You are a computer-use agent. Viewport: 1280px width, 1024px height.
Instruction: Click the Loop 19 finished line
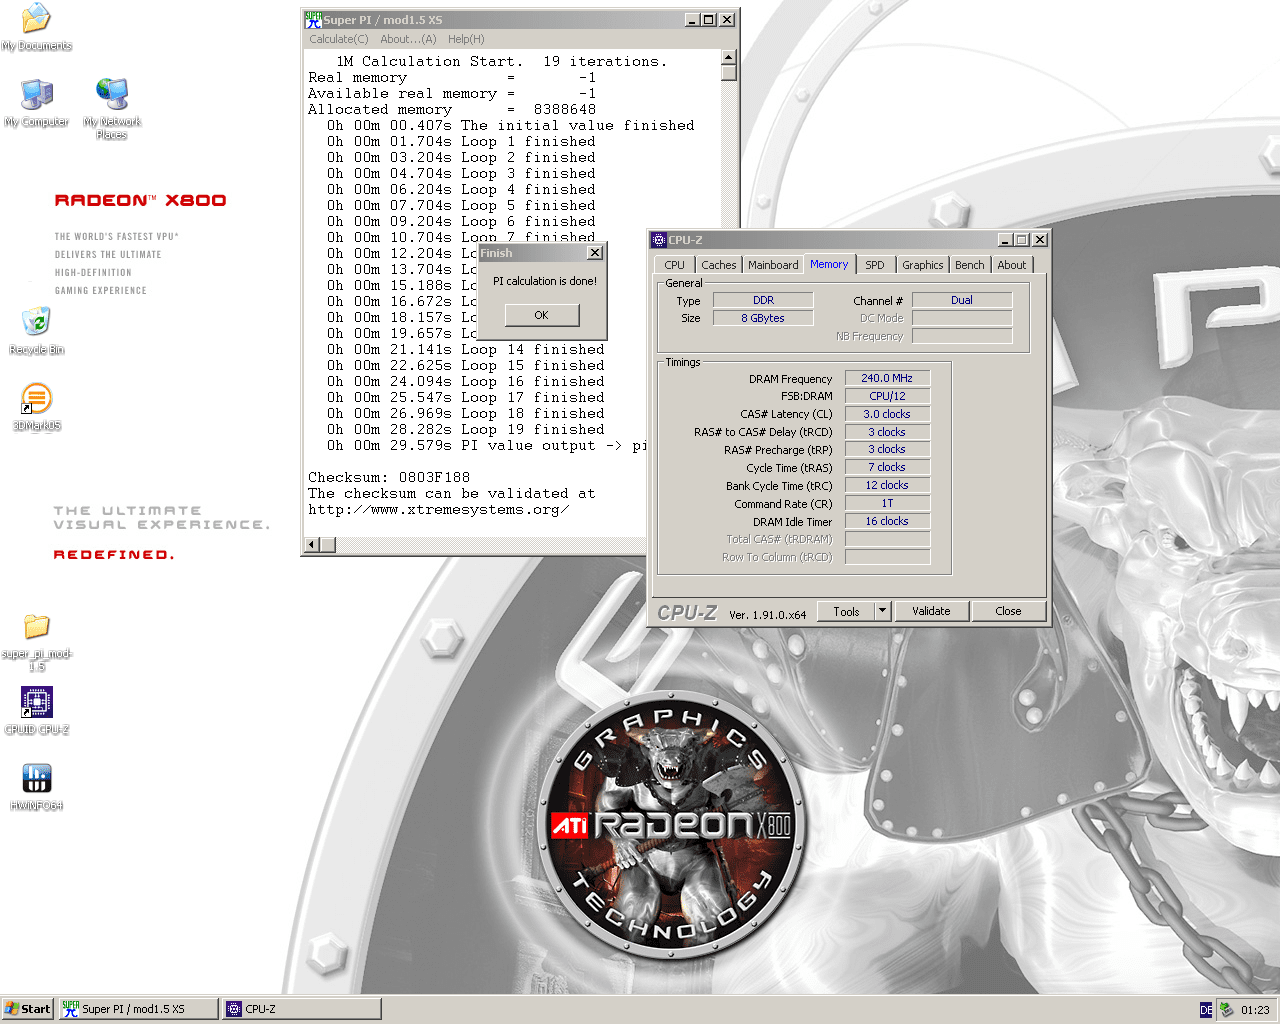466,429
